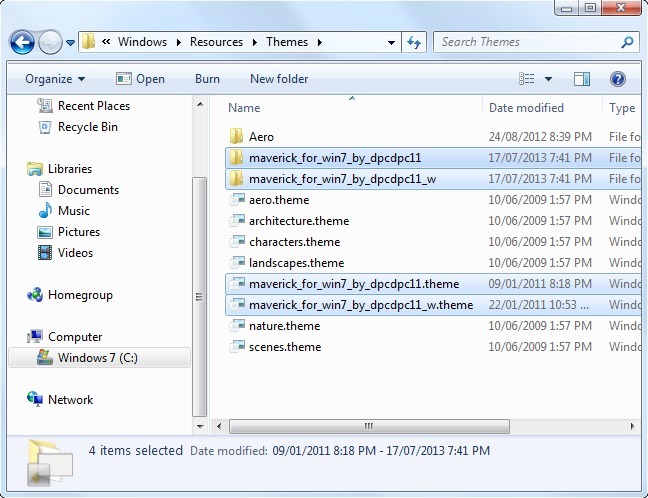648x498 pixels.
Task: Sort by Type column header
Action: coord(622,108)
